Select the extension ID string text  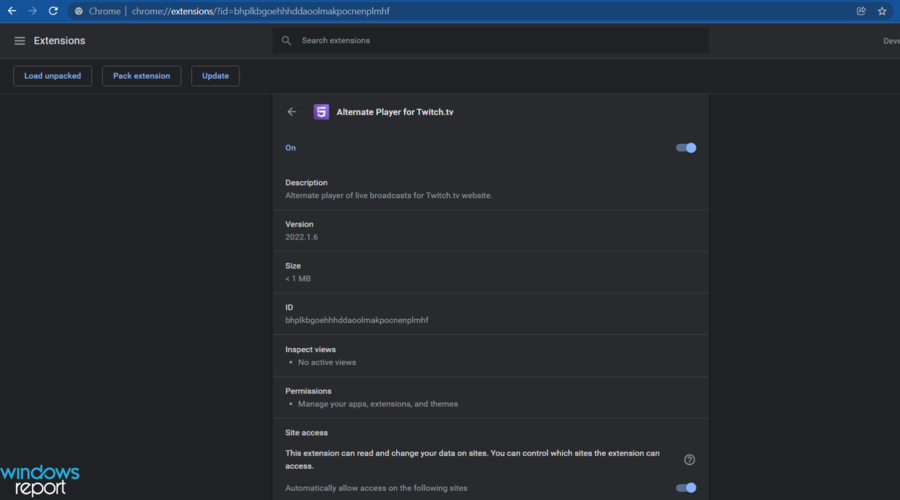coord(356,320)
